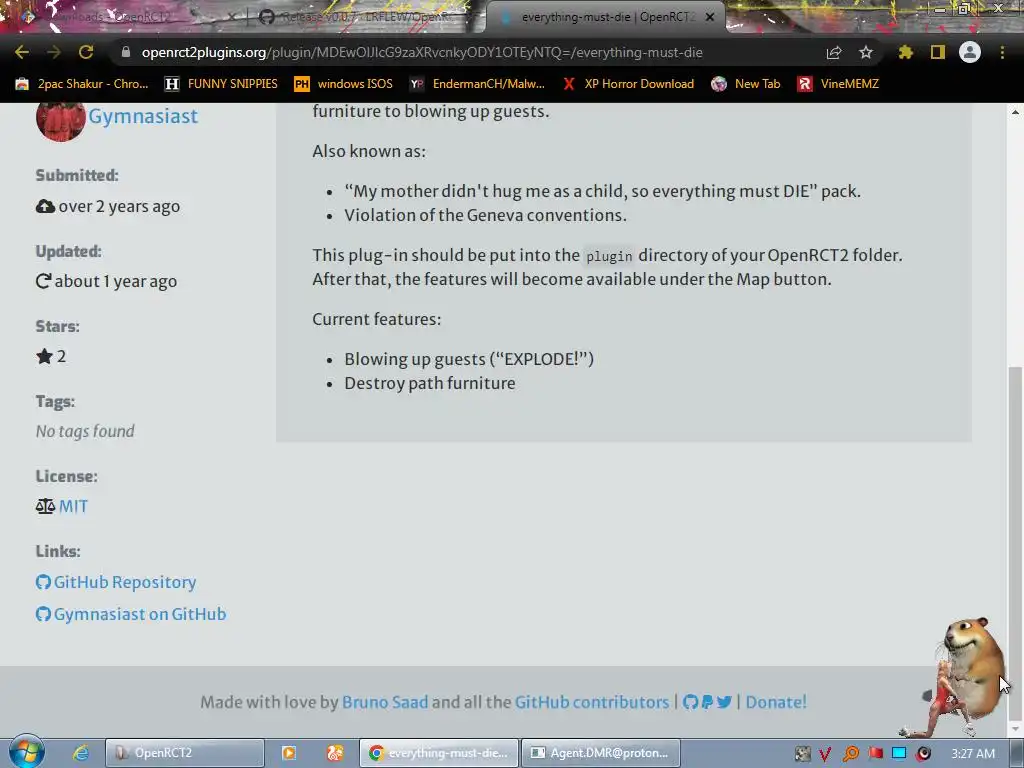Click Gymnasiast avatar image
The image size is (1024, 768).
coord(60,121)
